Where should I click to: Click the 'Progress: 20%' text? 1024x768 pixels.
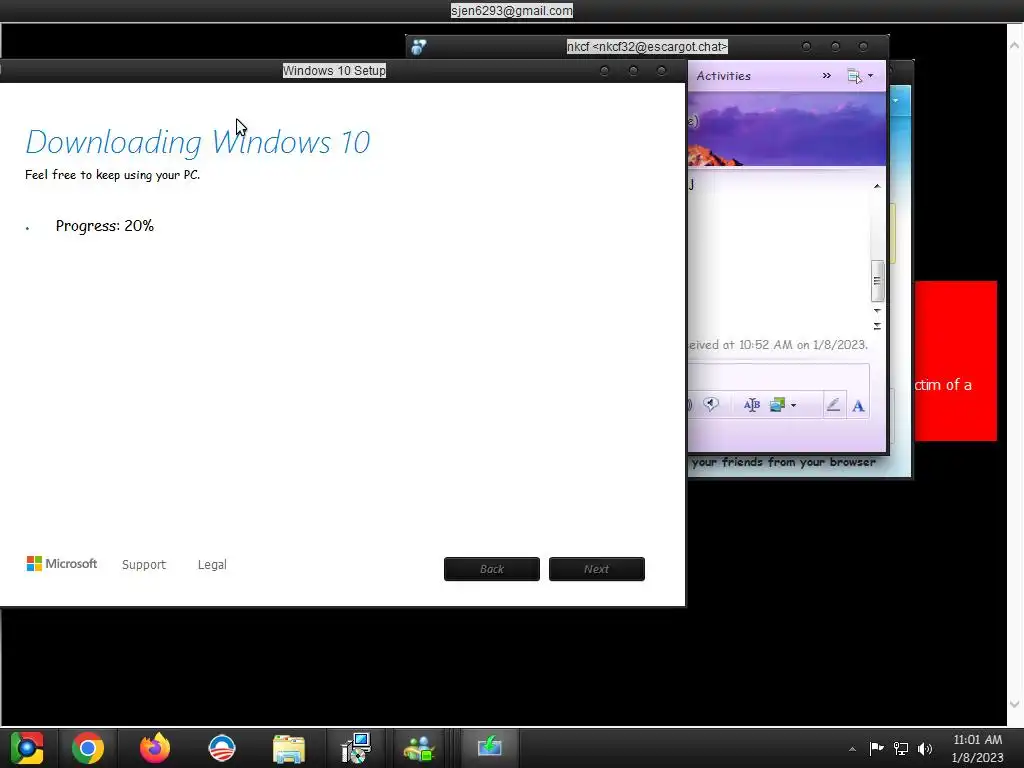click(x=104, y=226)
